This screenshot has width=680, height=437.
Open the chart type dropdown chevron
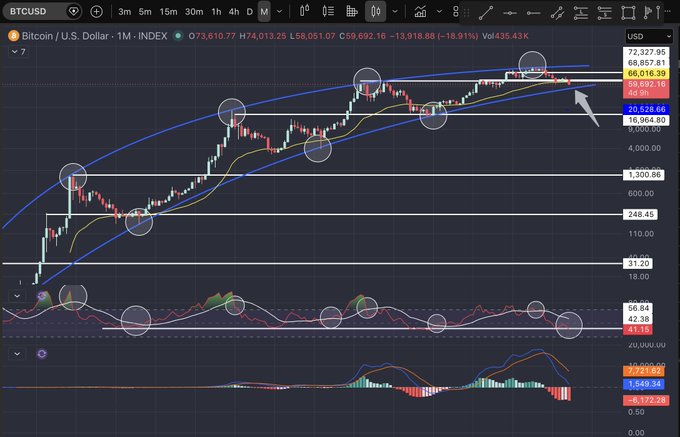(395, 11)
